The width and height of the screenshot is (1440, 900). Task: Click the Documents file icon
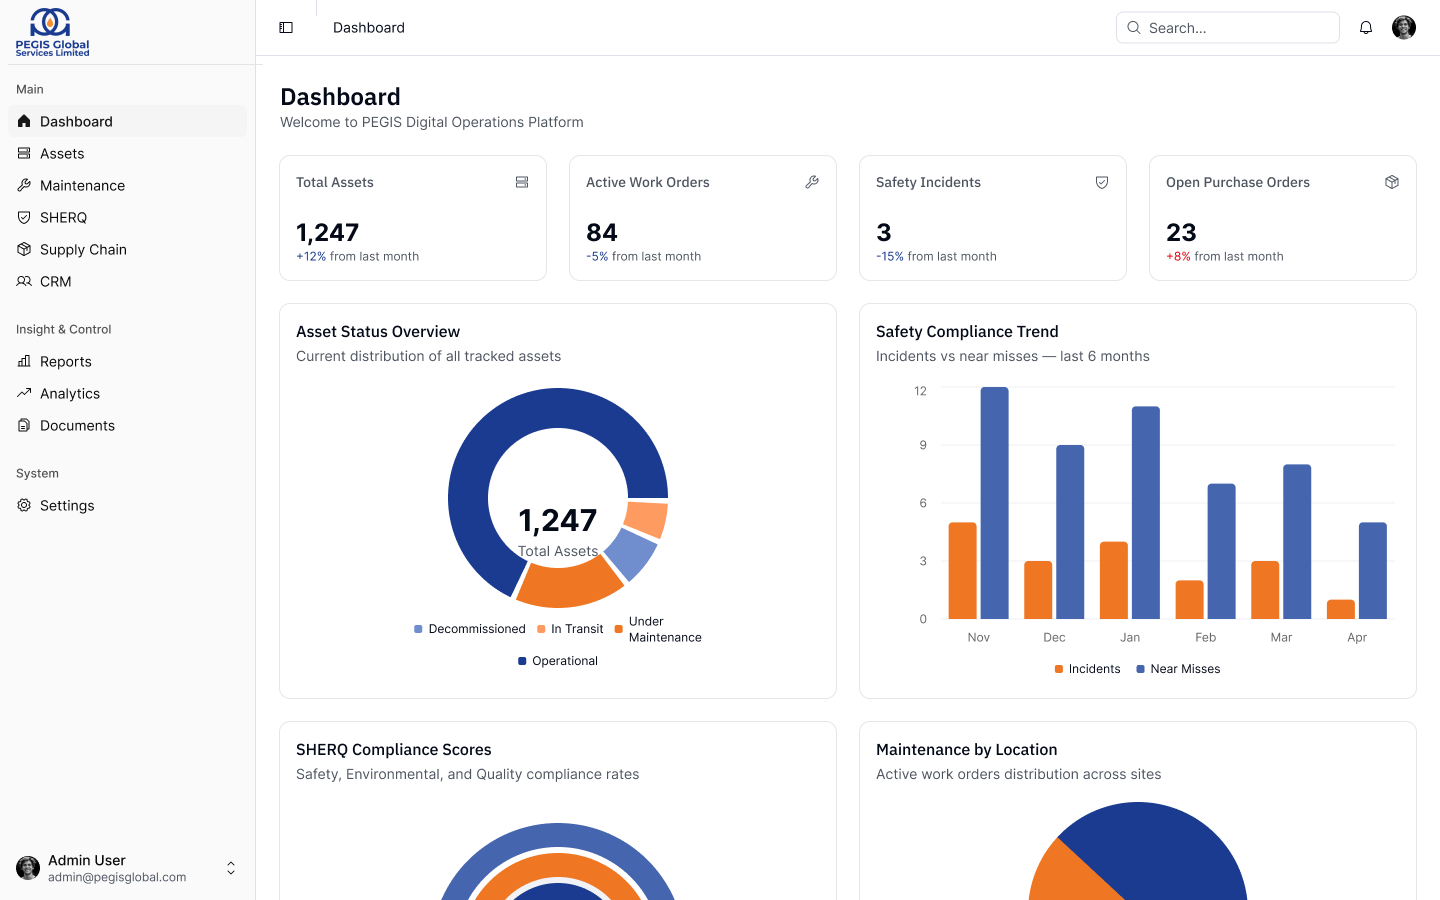[x=24, y=425]
